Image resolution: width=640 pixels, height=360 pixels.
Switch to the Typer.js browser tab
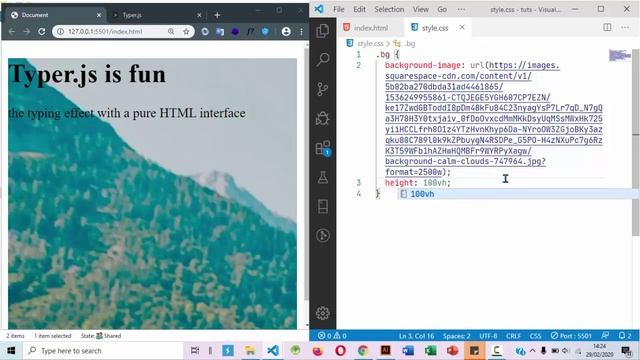click(155, 15)
